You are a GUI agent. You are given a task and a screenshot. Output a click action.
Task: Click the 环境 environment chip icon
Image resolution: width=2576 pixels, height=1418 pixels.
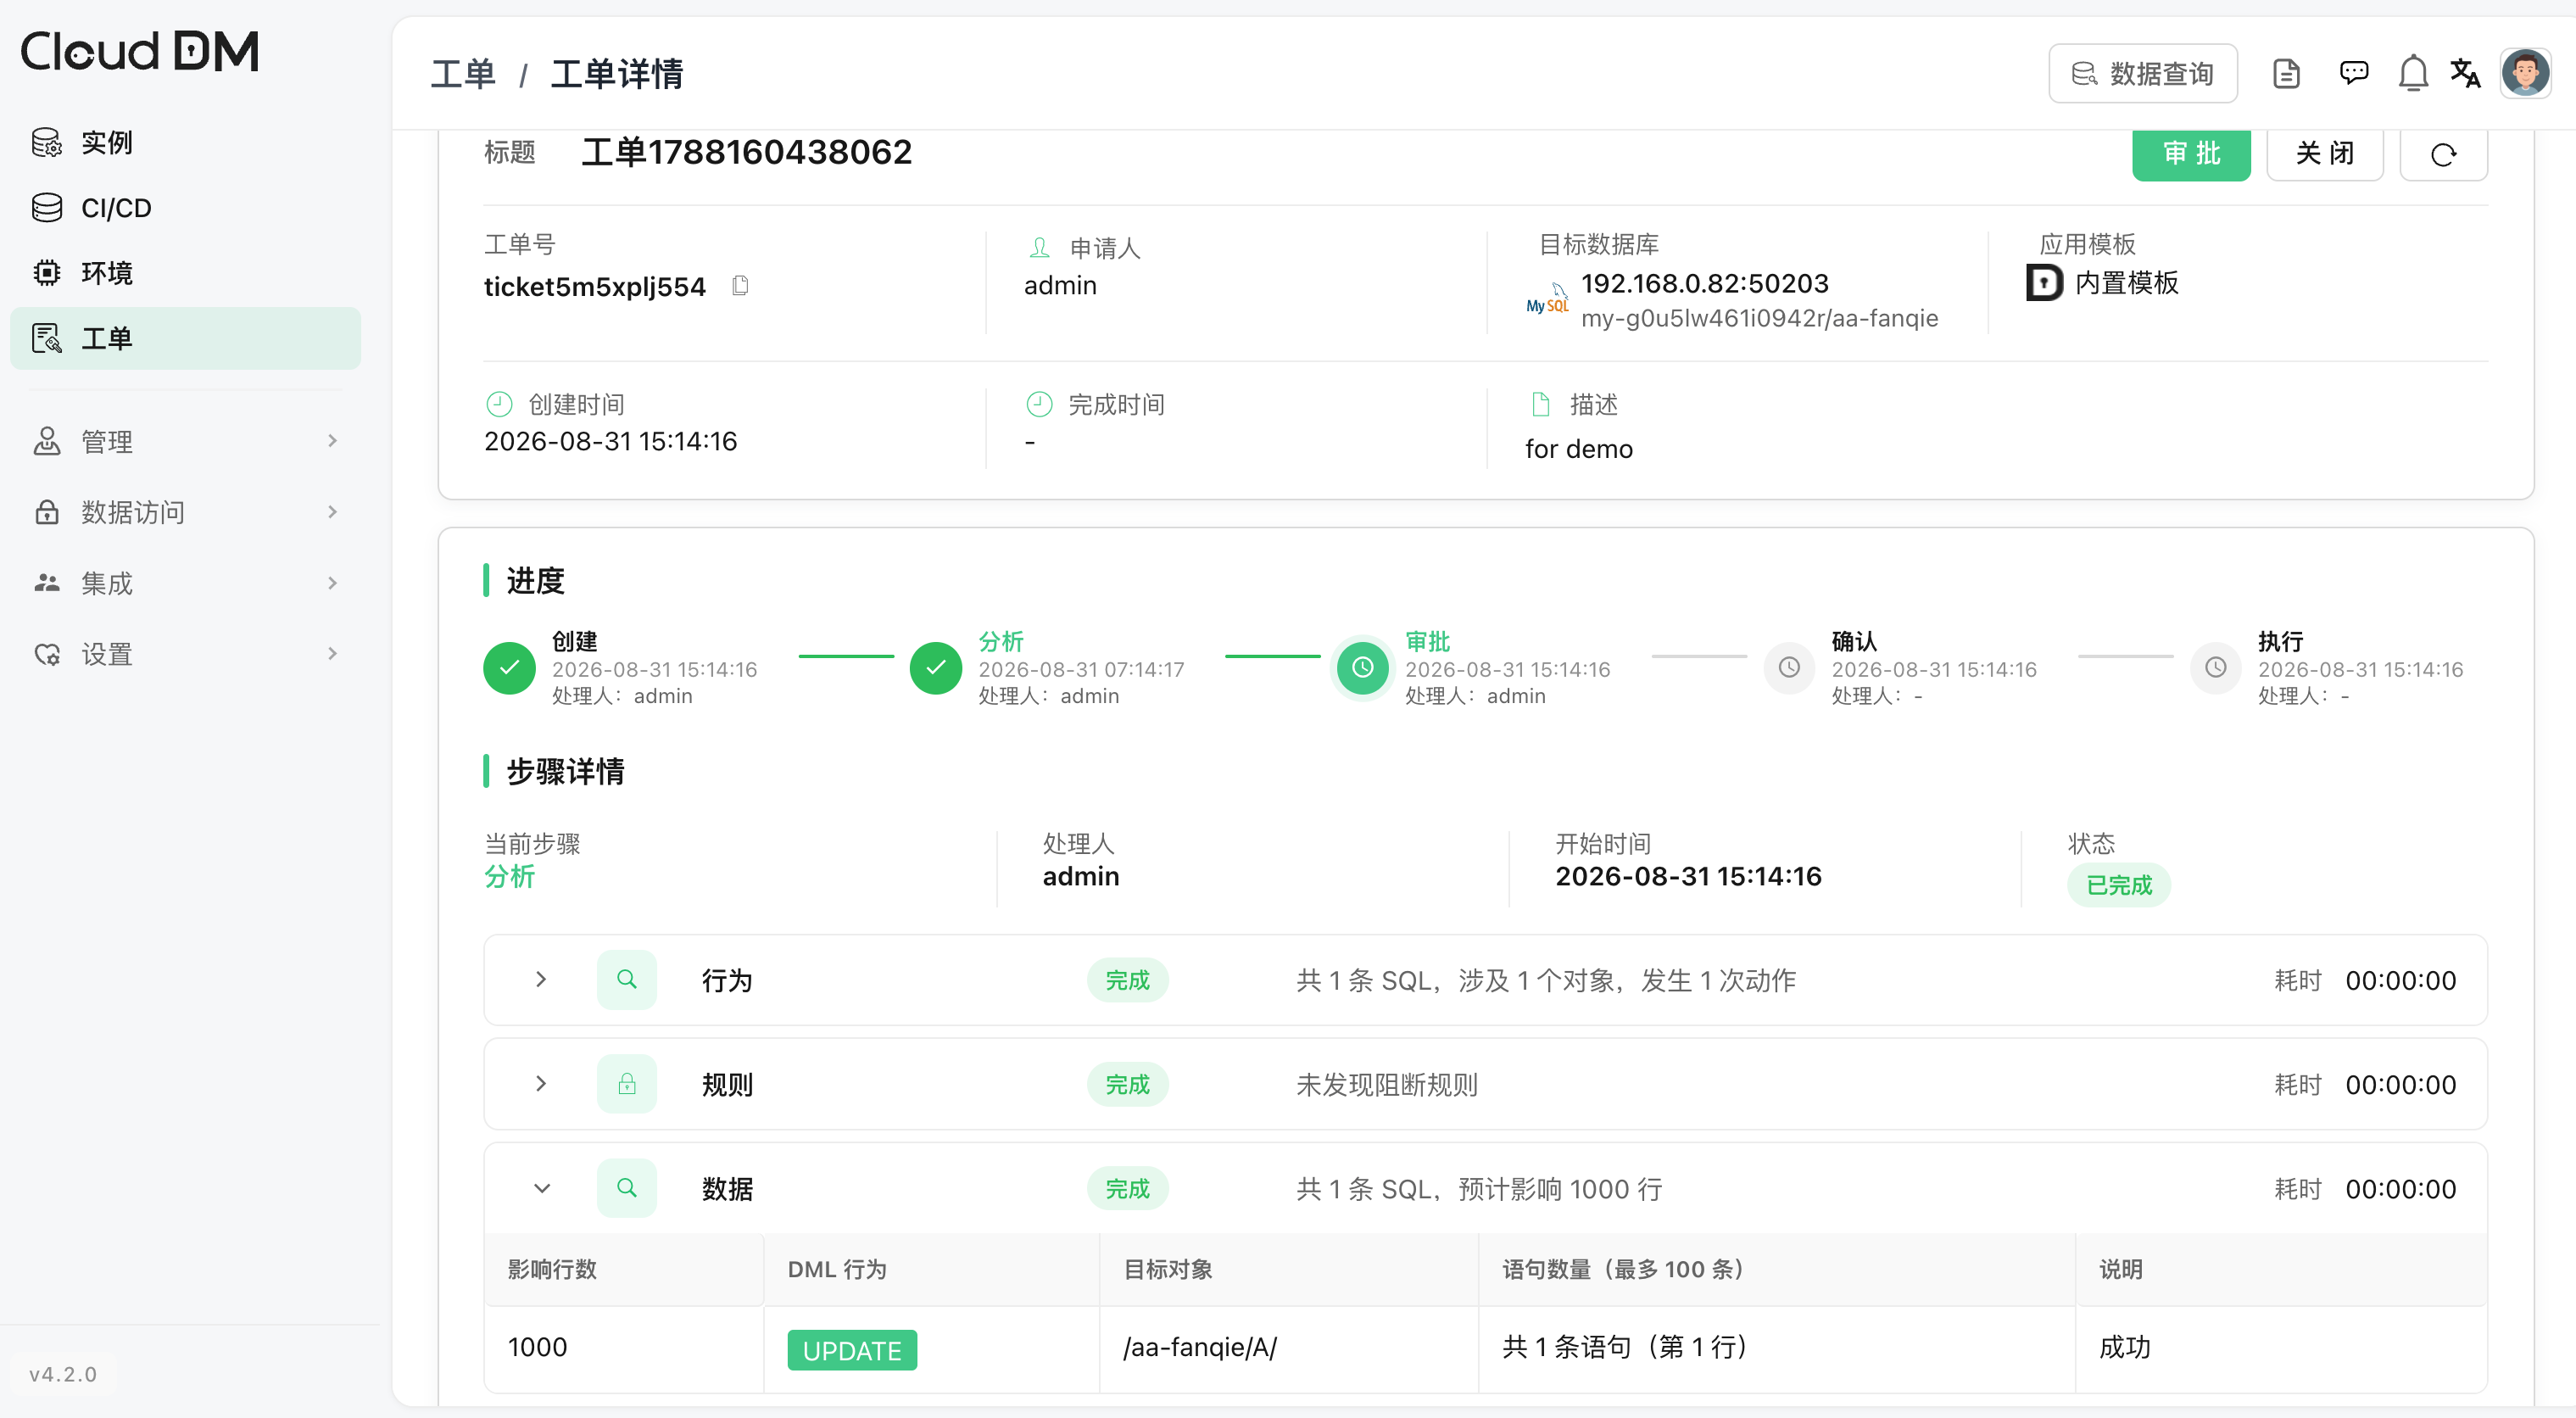[x=47, y=273]
